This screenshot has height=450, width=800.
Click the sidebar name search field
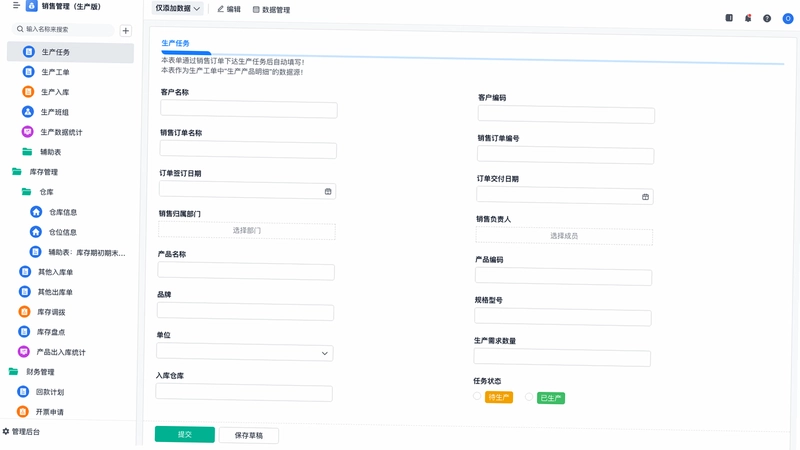tap(63, 30)
